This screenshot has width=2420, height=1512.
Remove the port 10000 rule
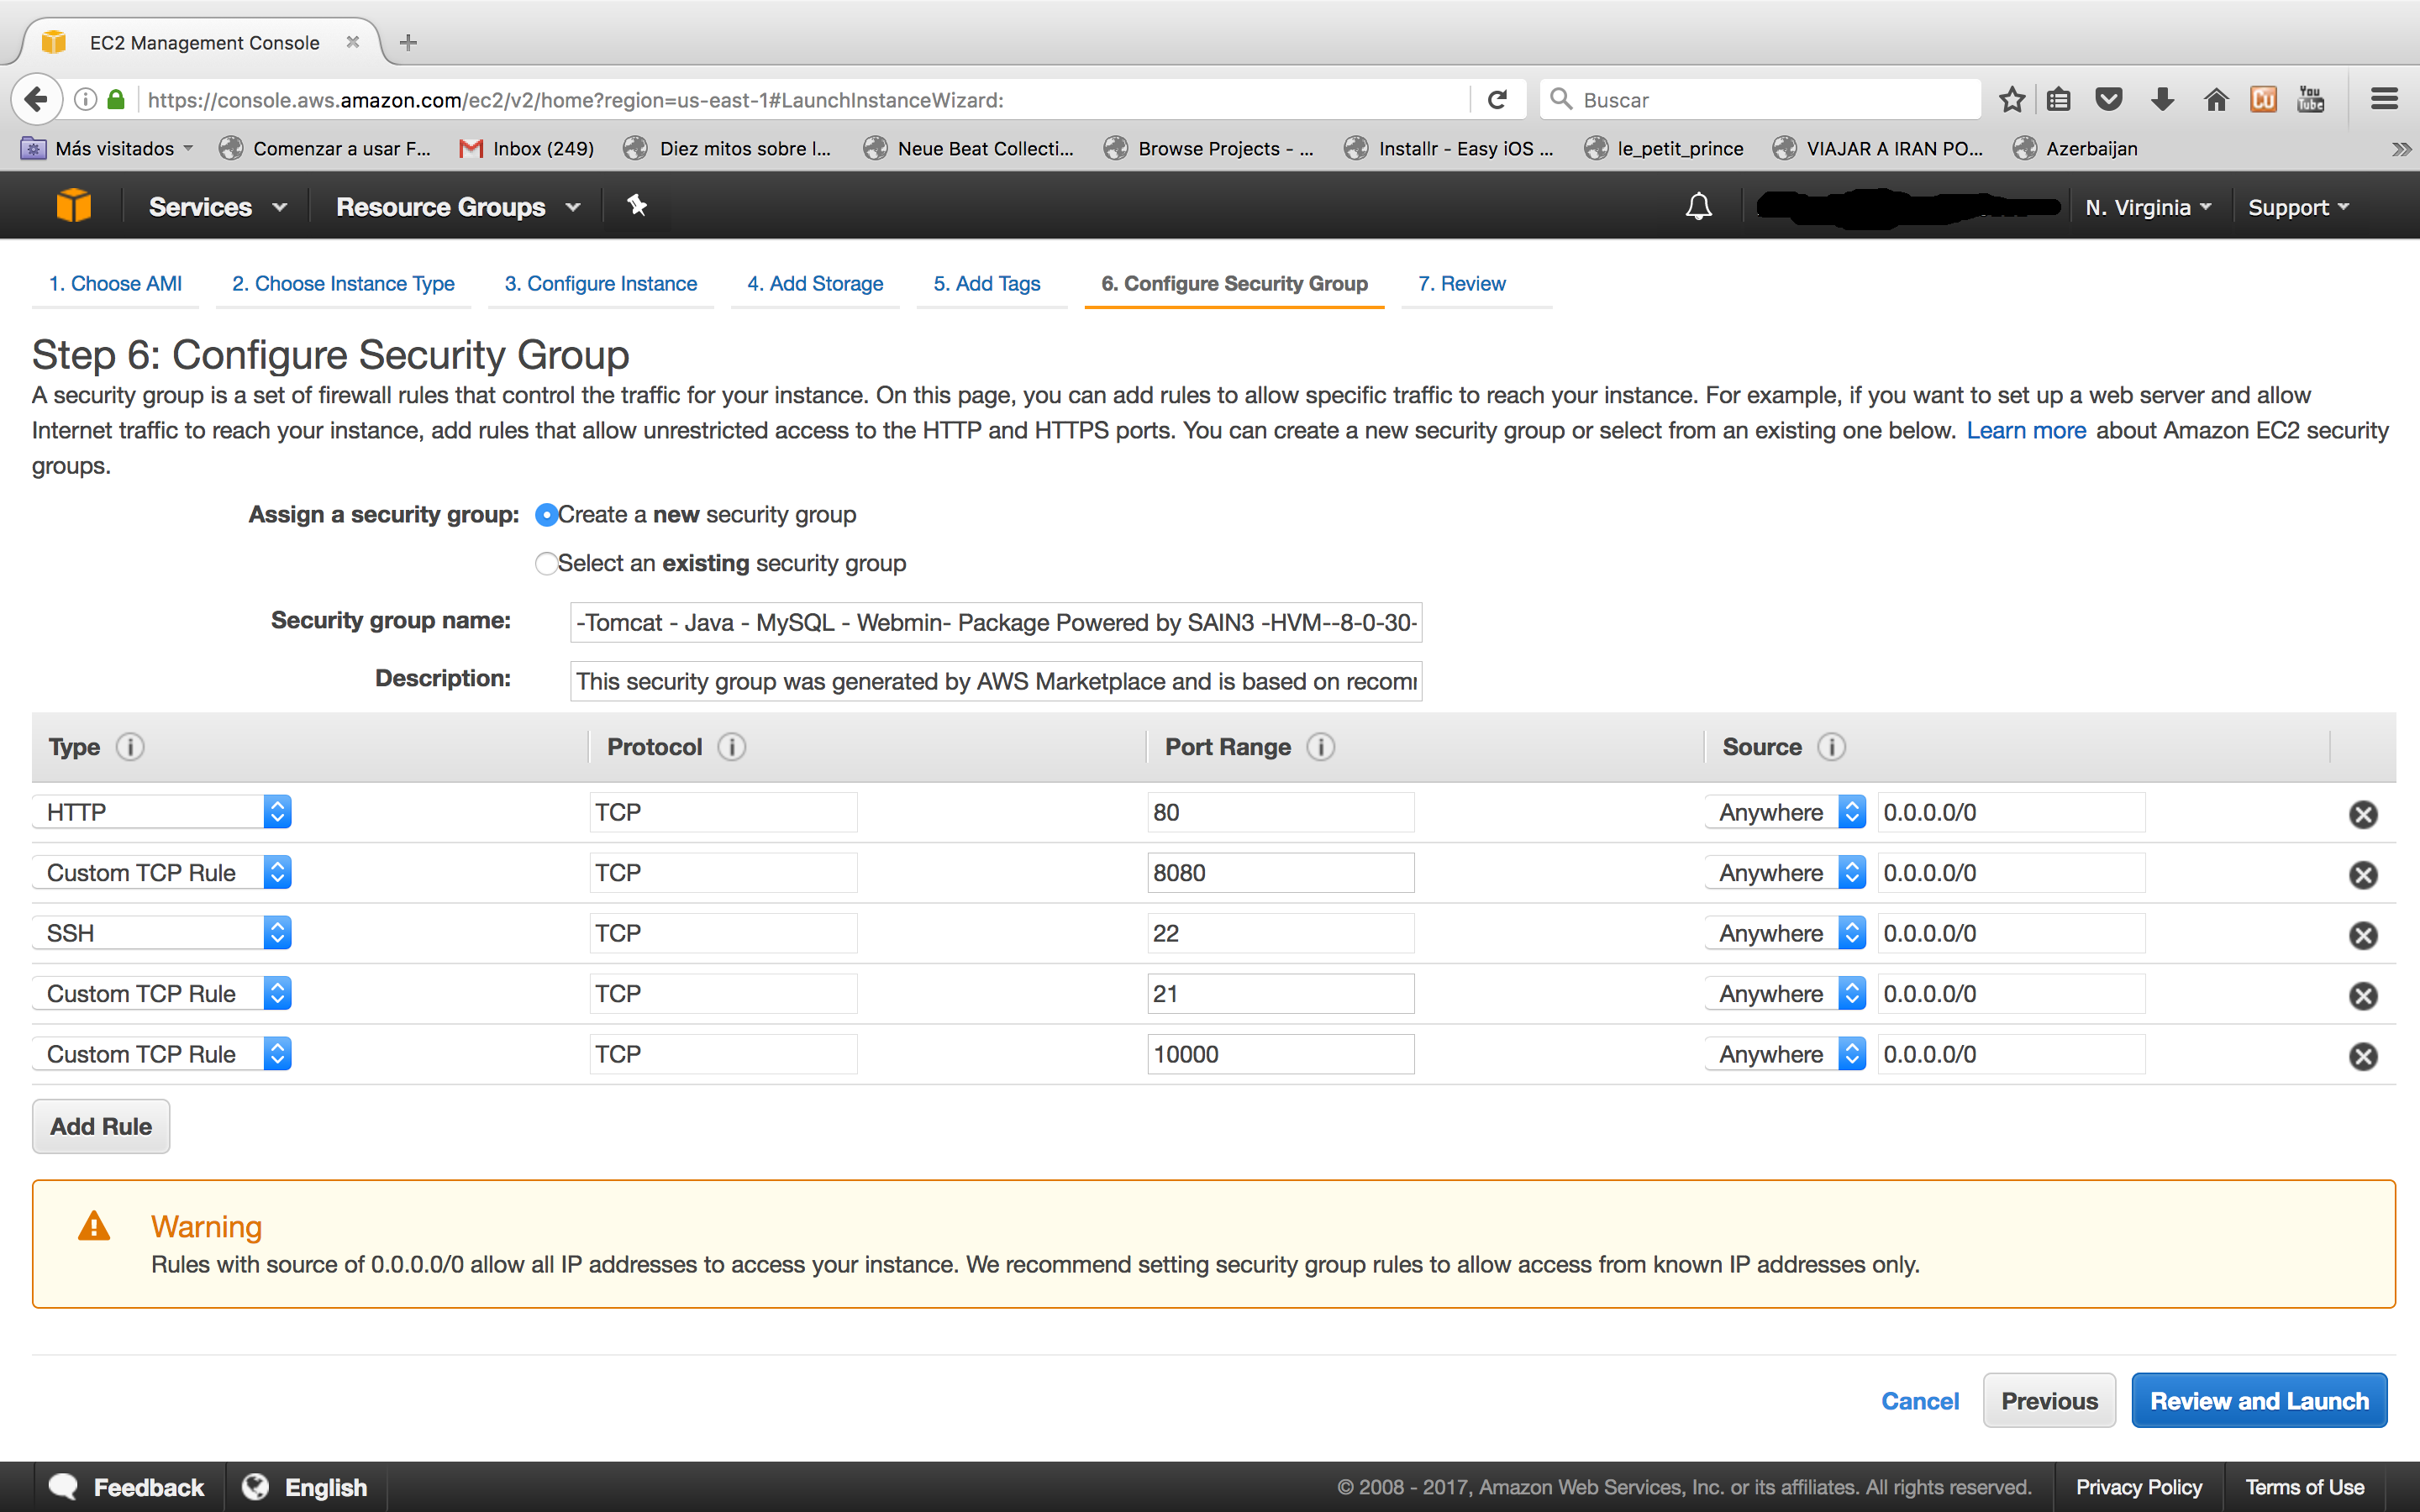click(2362, 1056)
